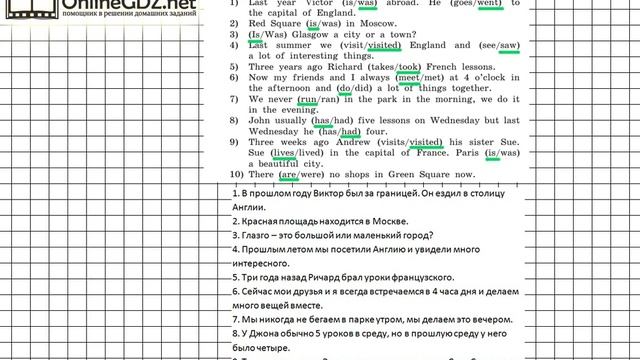The image size is (640, 360).
Task: Click the line 'a lot of interesting things.'
Action: click(x=311, y=56)
